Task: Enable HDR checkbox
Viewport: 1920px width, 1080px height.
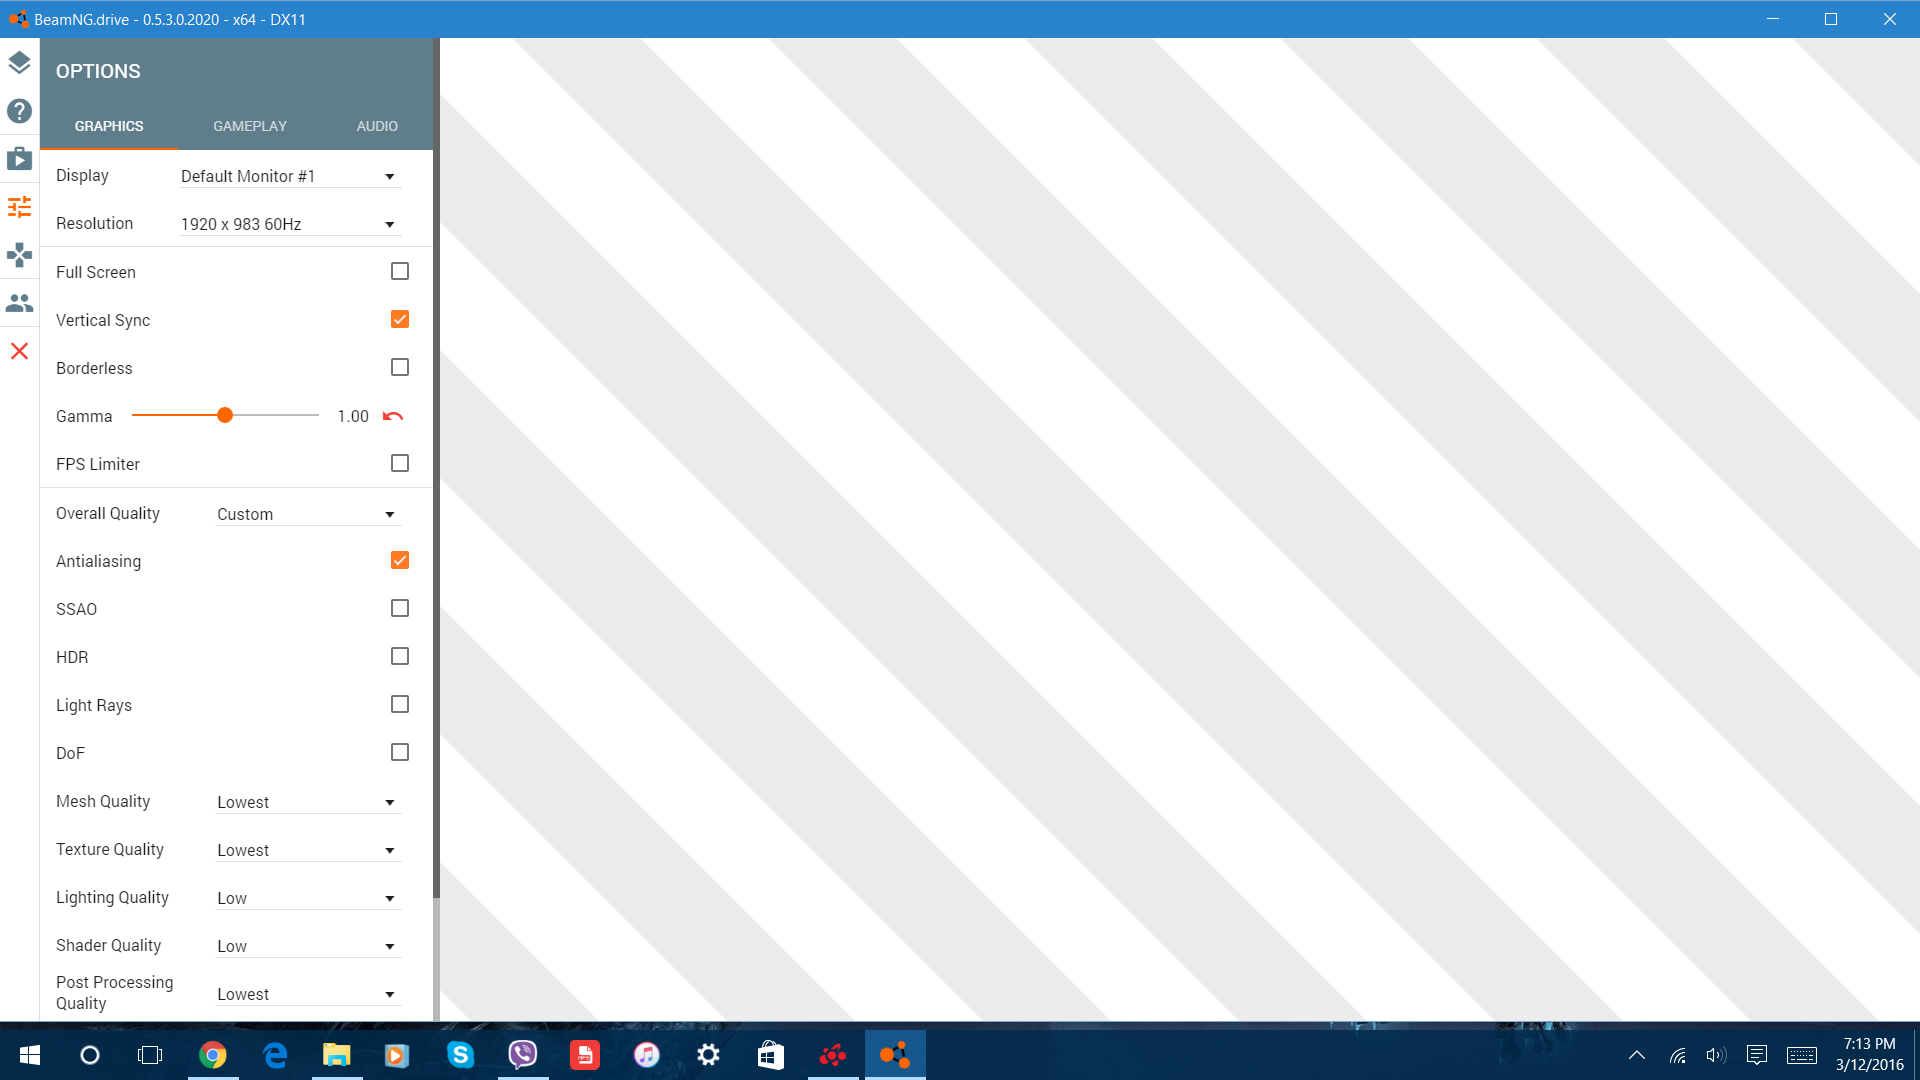Action: click(400, 656)
